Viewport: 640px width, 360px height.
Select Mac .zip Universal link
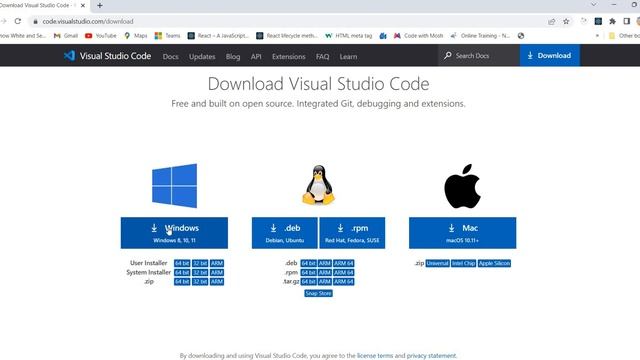pos(438,263)
